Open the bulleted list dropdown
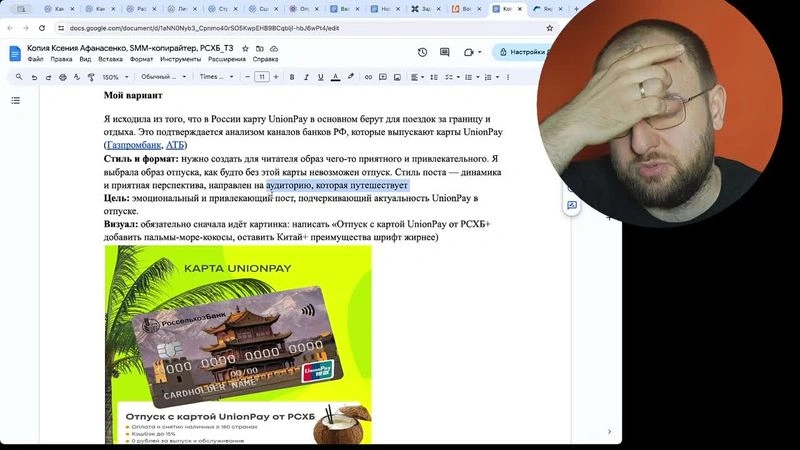Image resolution: width=800 pixels, height=450 pixels. pyautogui.click(x=471, y=77)
